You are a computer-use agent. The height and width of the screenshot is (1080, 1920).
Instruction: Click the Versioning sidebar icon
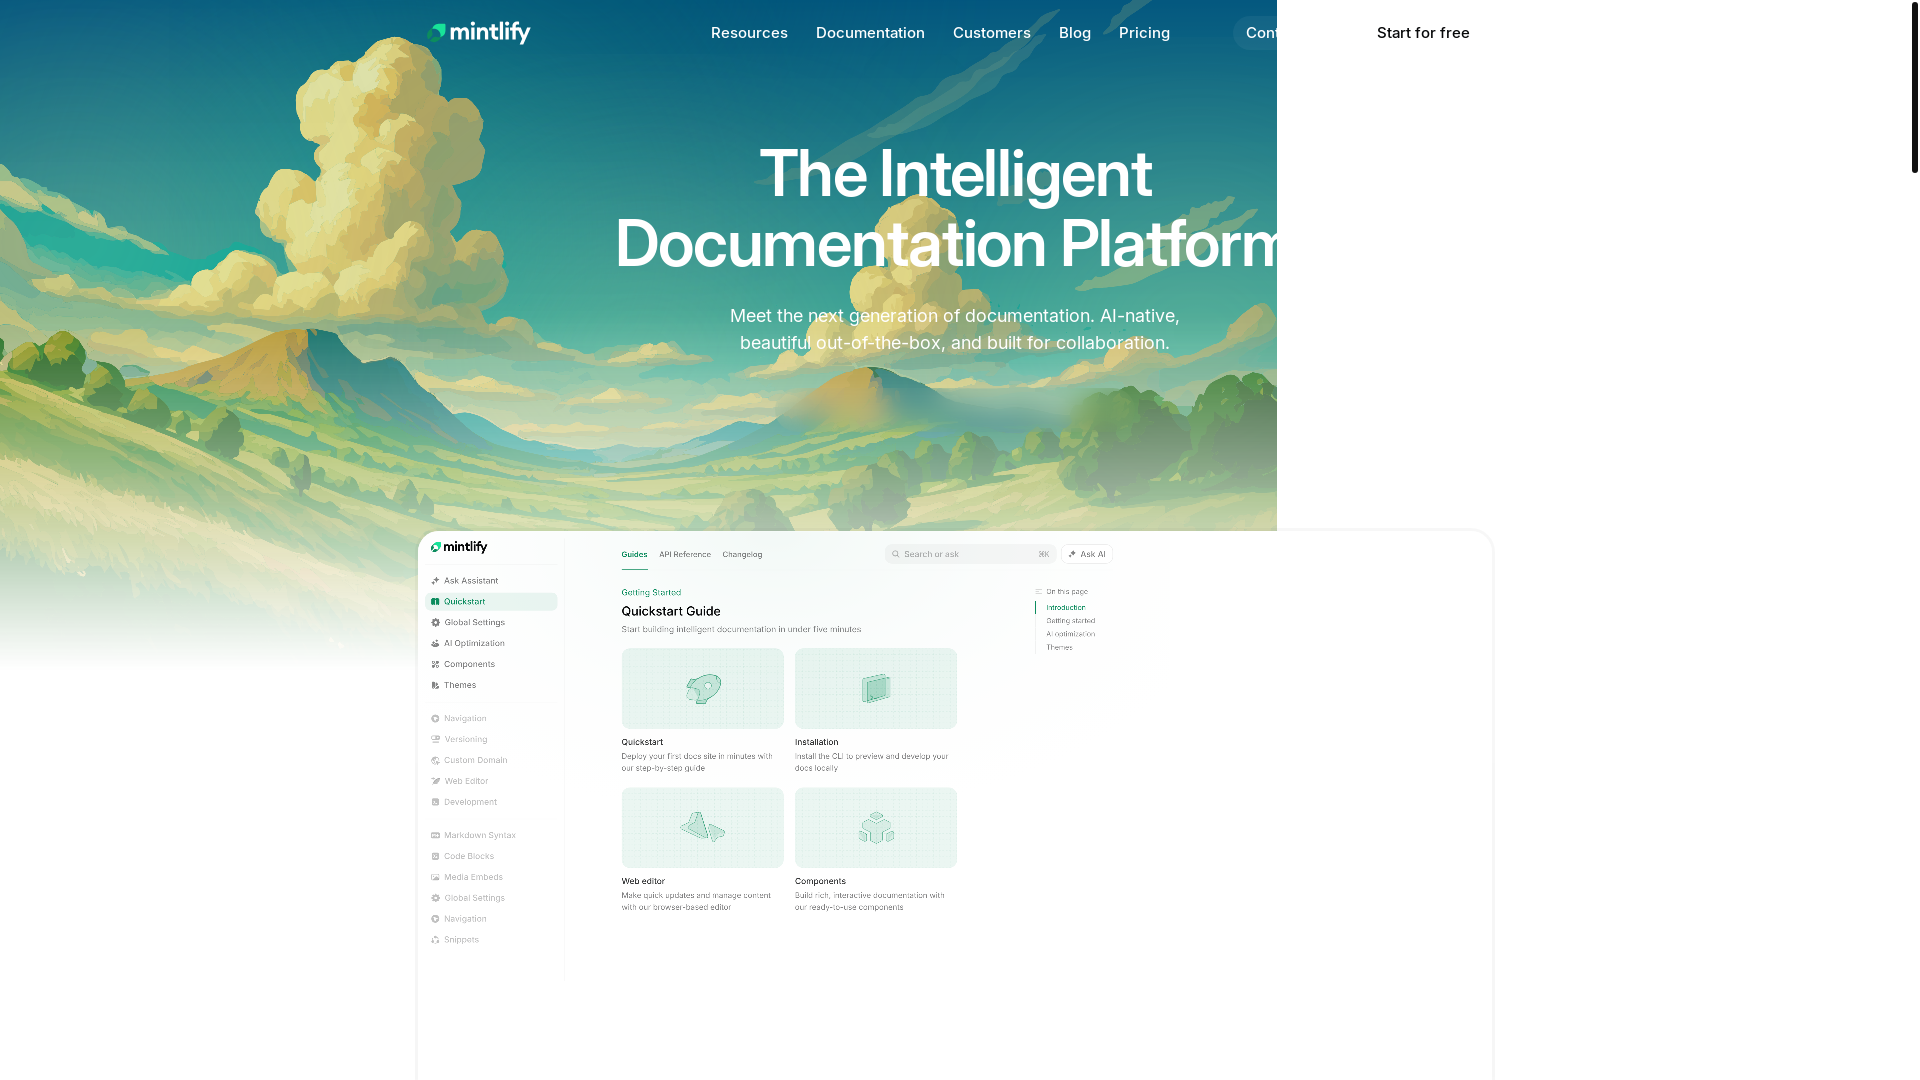(x=435, y=740)
